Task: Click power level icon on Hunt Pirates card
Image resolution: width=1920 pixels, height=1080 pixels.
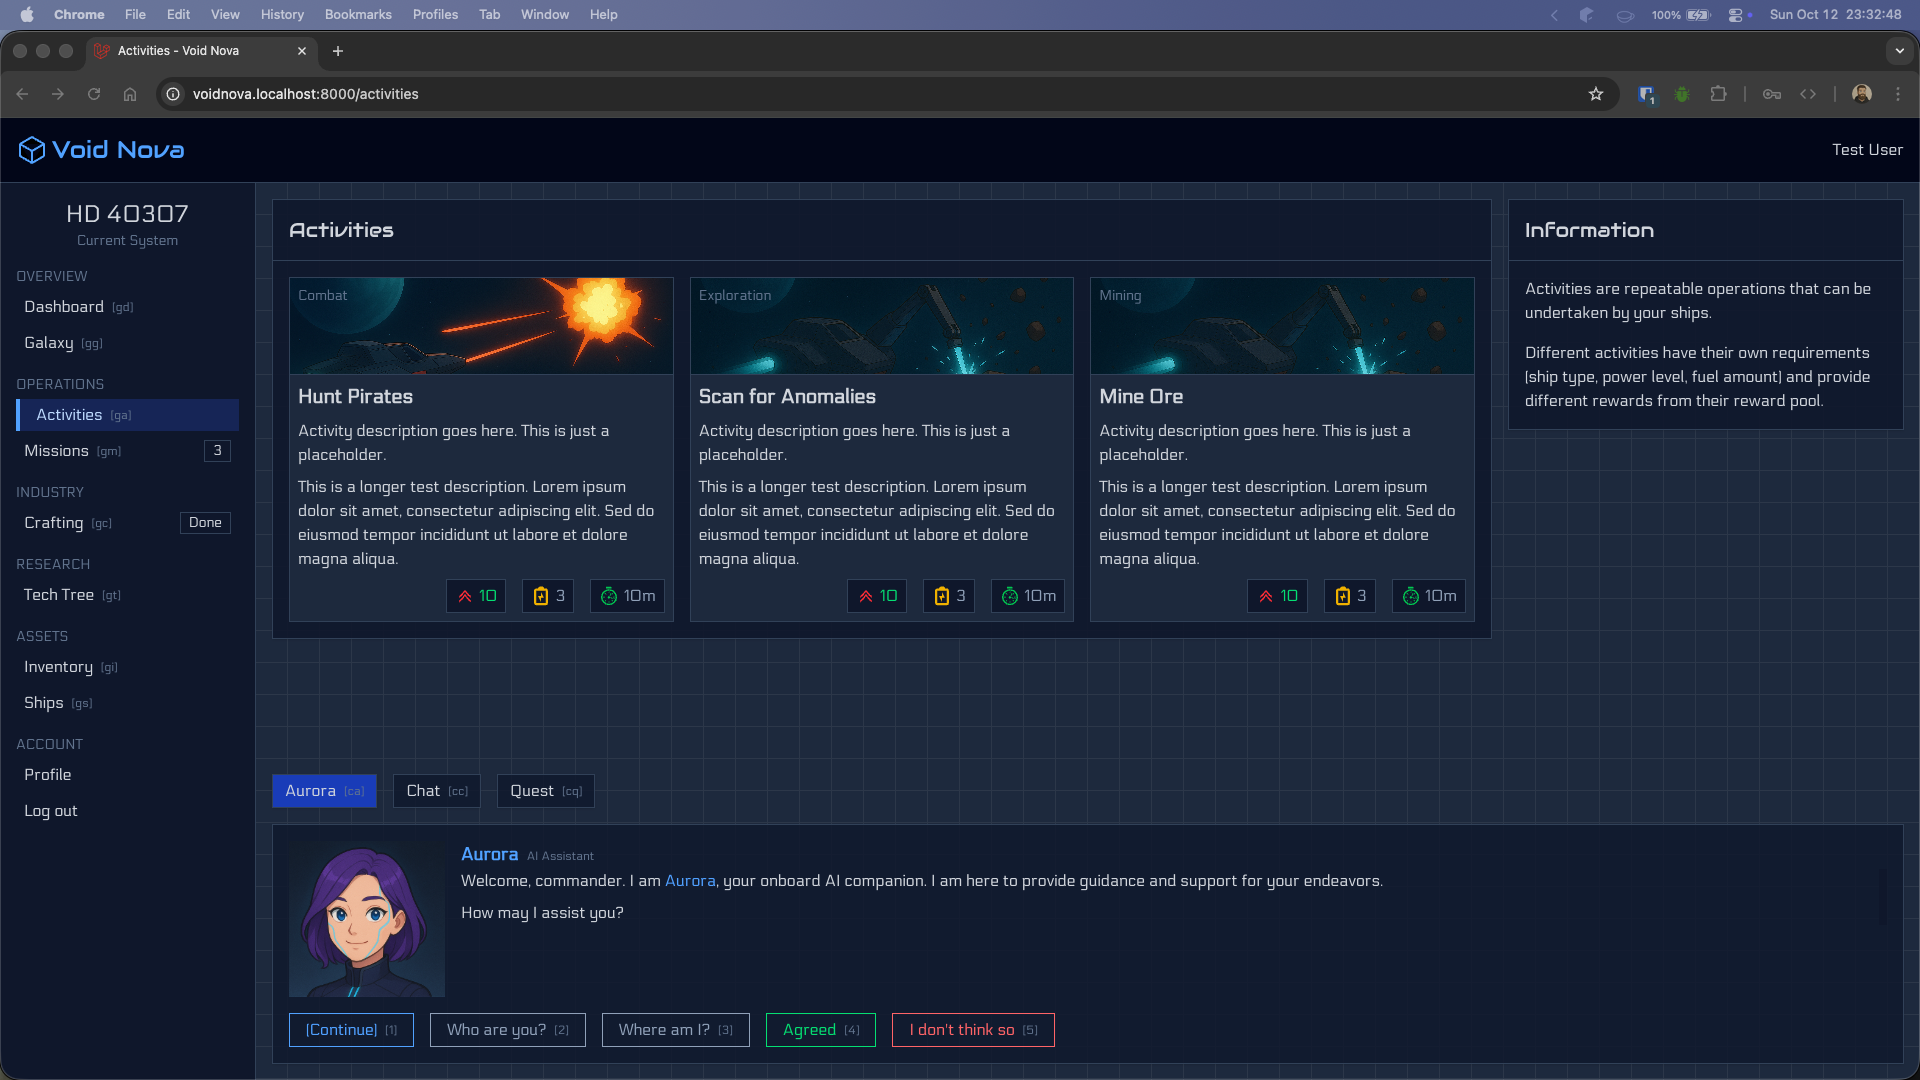Action: [x=465, y=596]
